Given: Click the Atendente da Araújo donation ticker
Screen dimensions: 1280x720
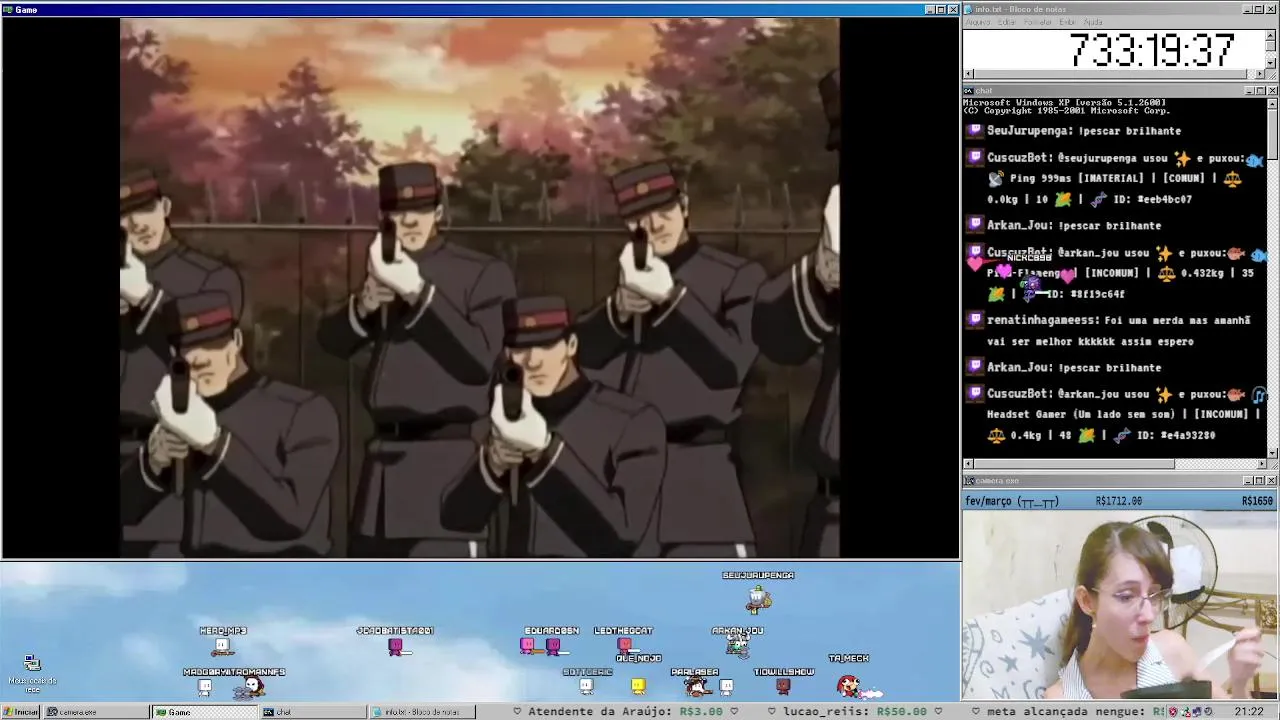Looking at the screenshot, I should (x=625, y=712).
